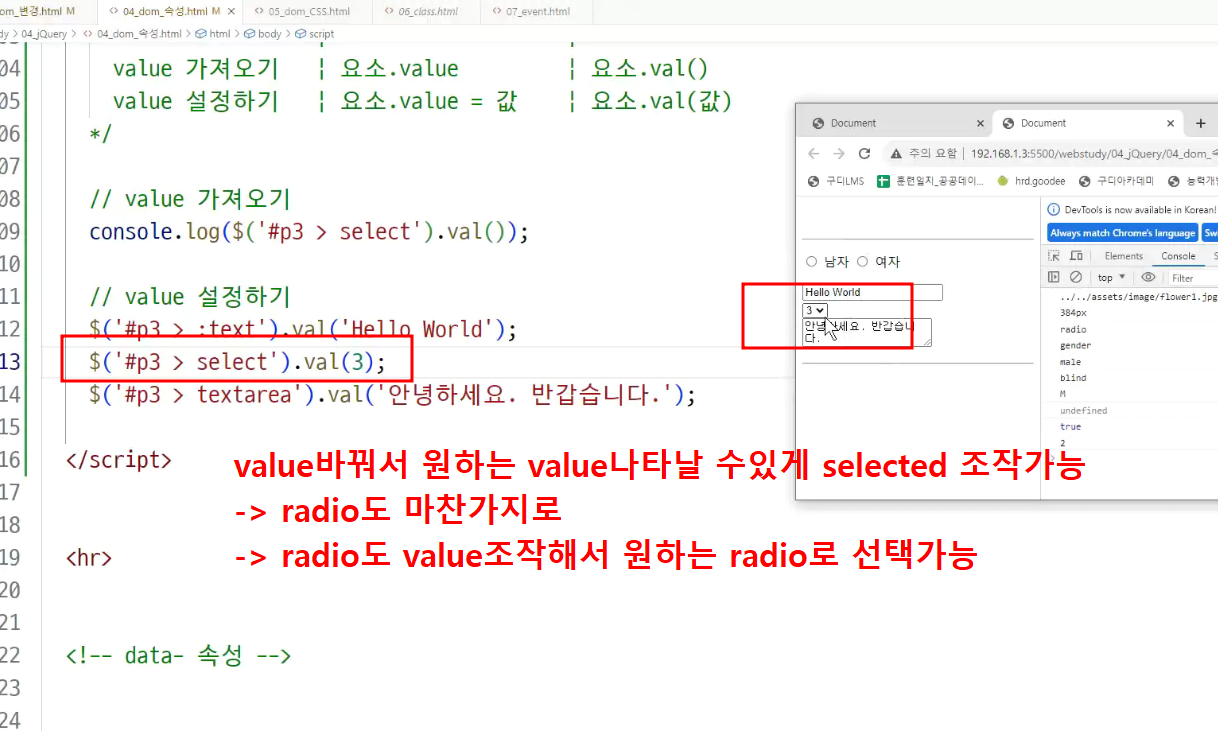The height and width of the screenshot is (731, 1218).
Task: Click Always match Chrome's language button
Action: [x=1122, y=232]
